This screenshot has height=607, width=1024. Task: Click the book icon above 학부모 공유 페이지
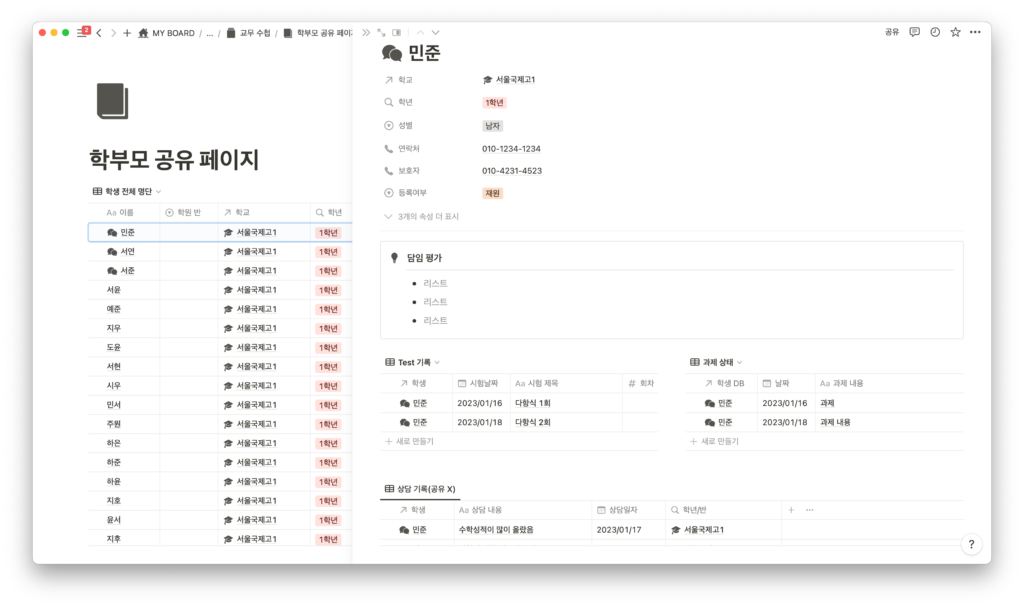112,98
